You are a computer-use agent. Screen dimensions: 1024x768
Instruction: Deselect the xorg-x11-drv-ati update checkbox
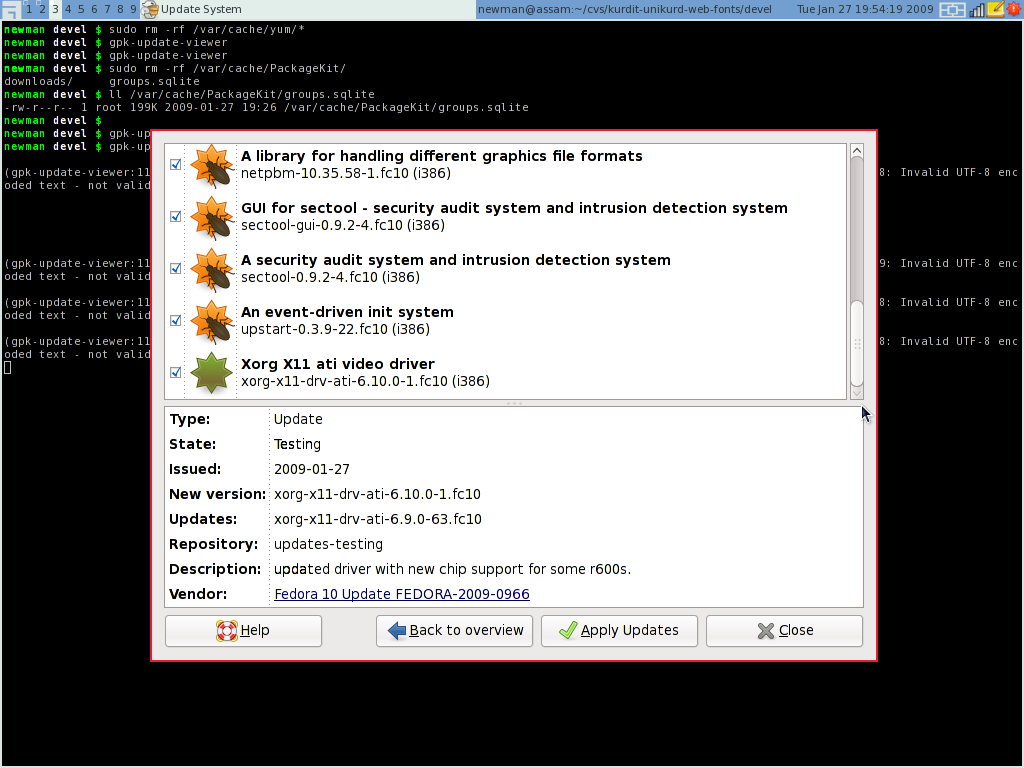176,373
